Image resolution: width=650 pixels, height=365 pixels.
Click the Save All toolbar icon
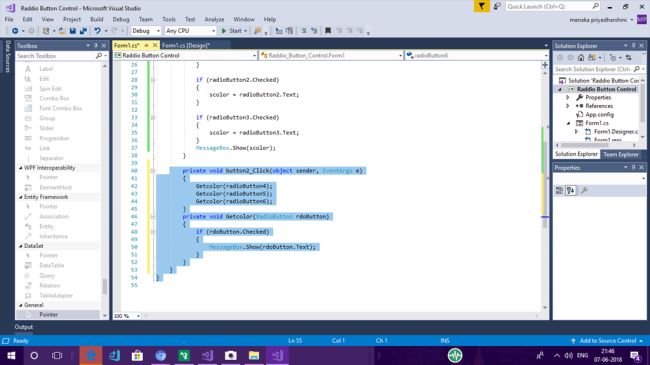[83, 31]
